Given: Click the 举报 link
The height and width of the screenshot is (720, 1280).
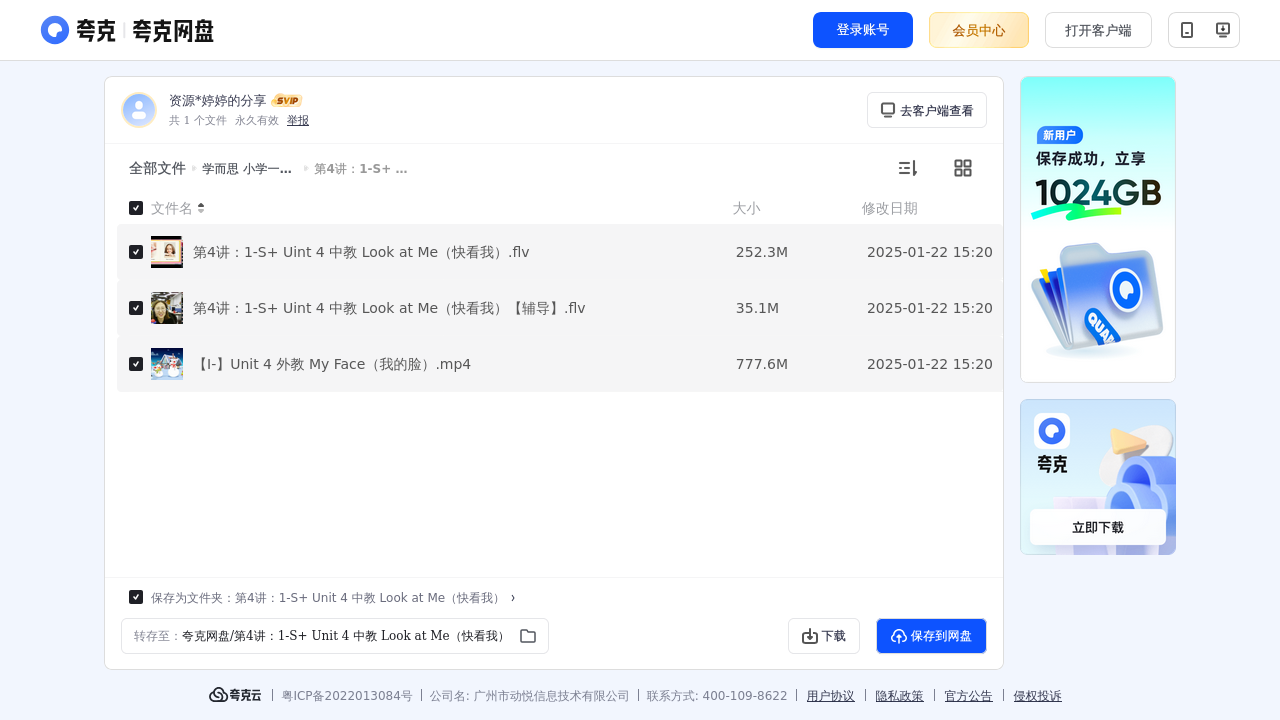Looking at the screenshot, I should (298, 120).
